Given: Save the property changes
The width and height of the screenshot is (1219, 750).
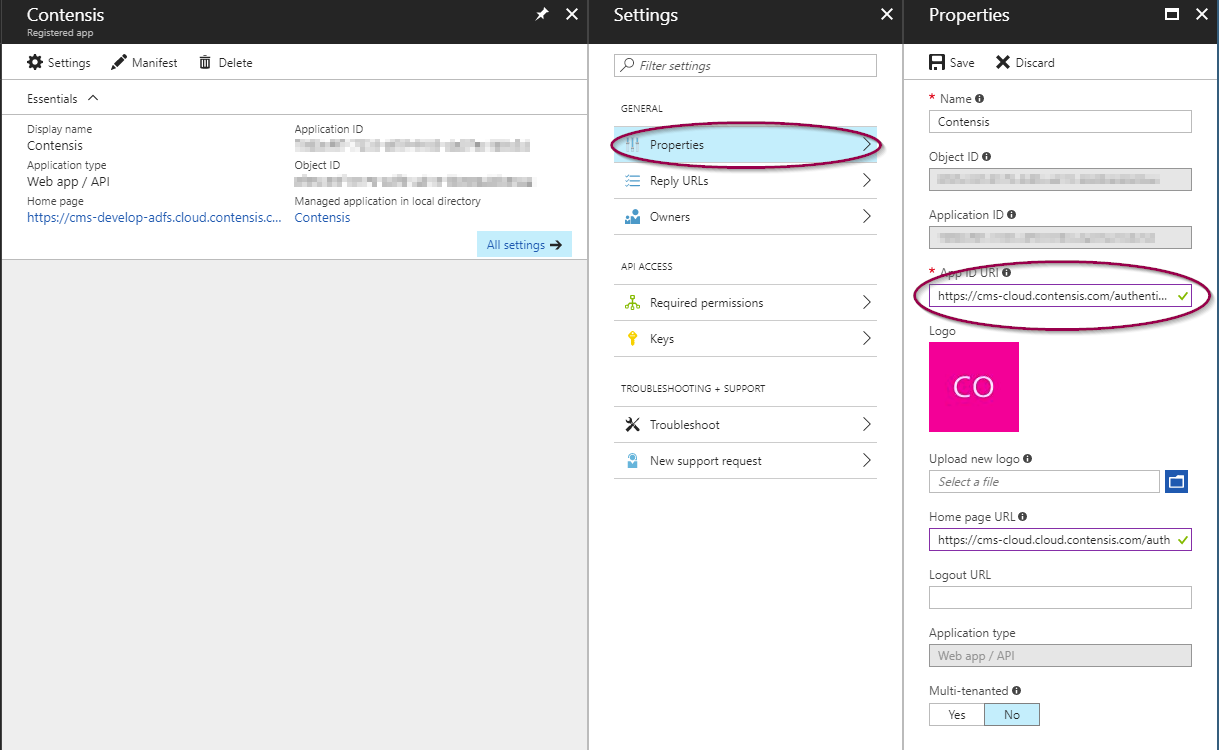Looking at the screenshot, I should click(952, 63).
